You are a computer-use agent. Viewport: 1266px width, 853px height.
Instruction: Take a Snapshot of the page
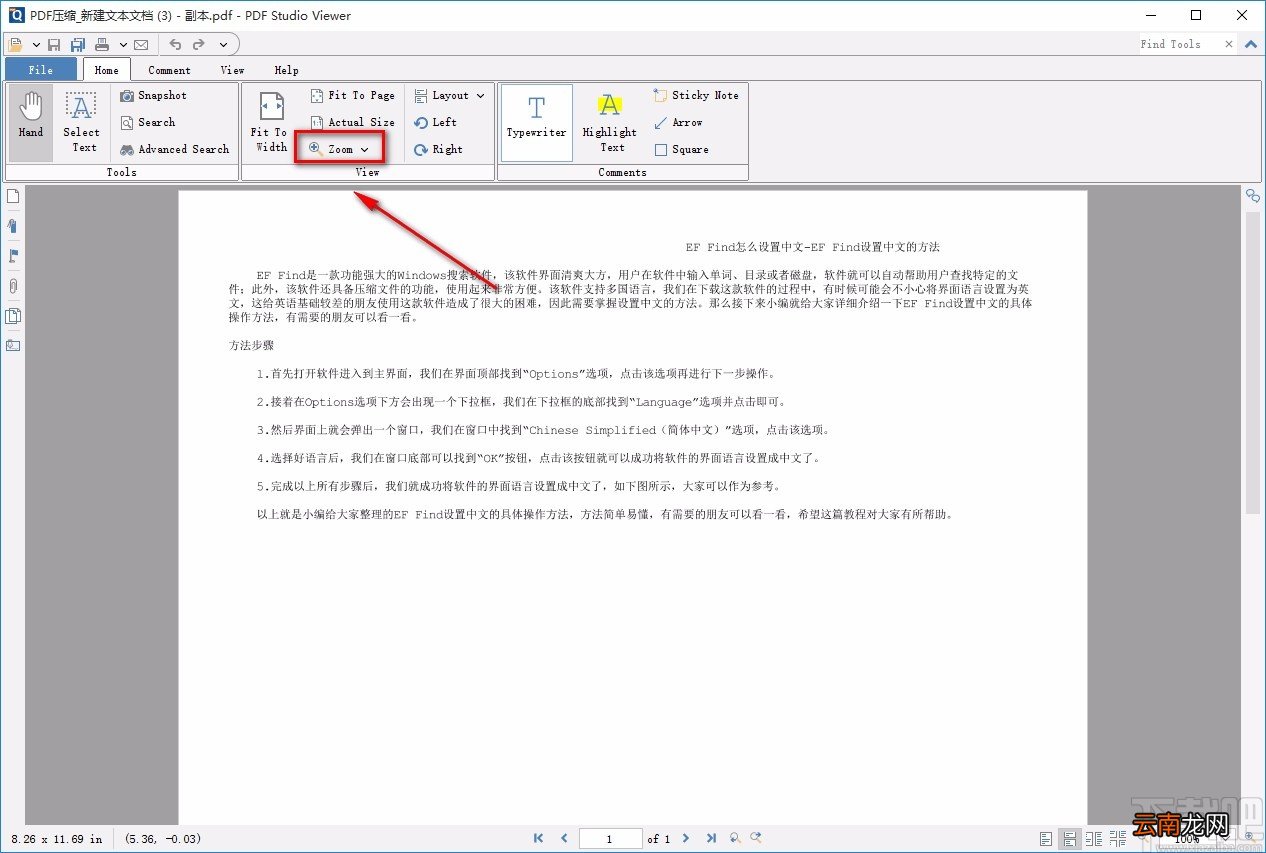(154, 95)
